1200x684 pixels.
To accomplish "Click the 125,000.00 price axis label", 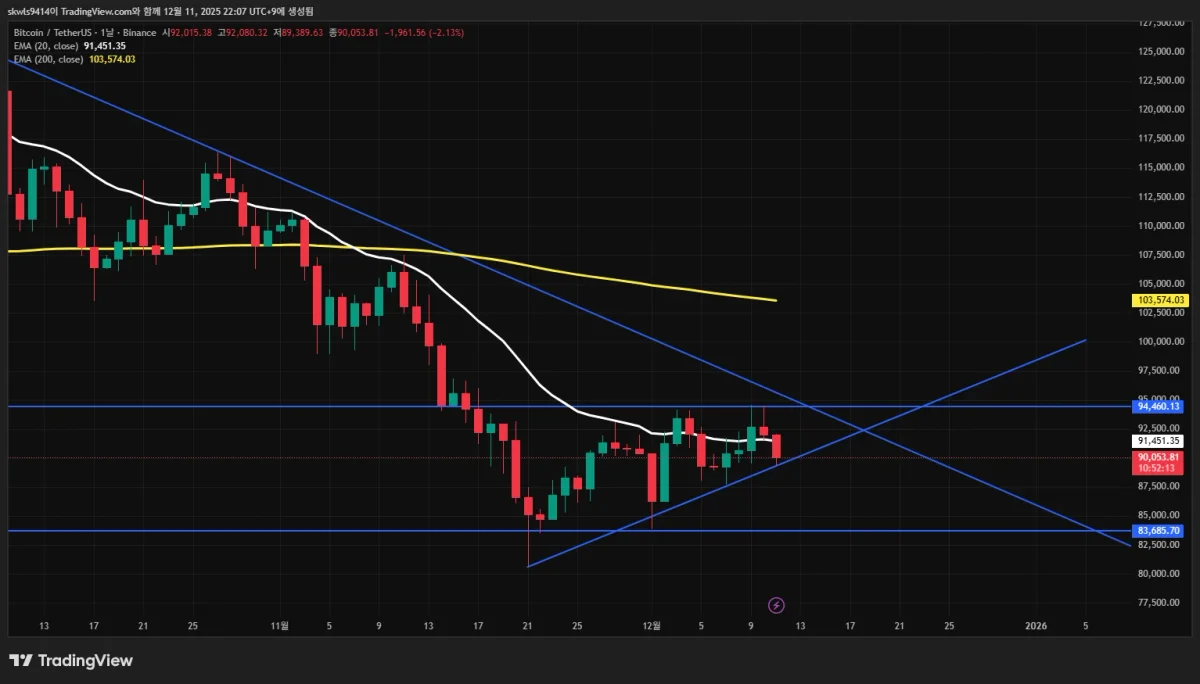I will point(1161,52).
